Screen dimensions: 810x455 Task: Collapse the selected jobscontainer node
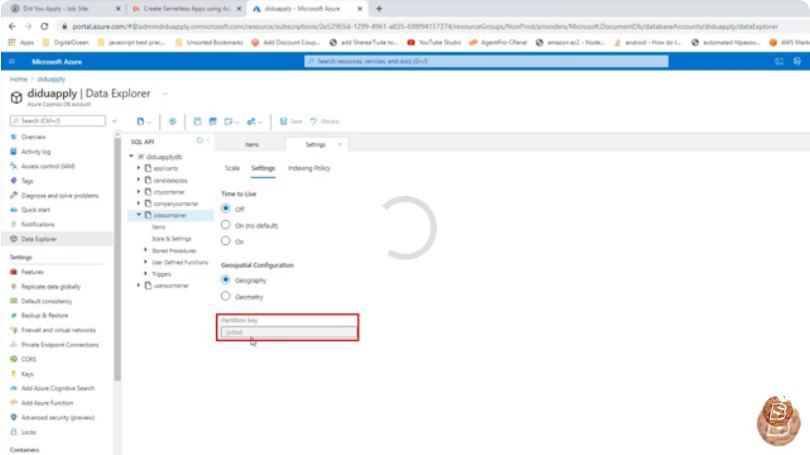point(138,215)
